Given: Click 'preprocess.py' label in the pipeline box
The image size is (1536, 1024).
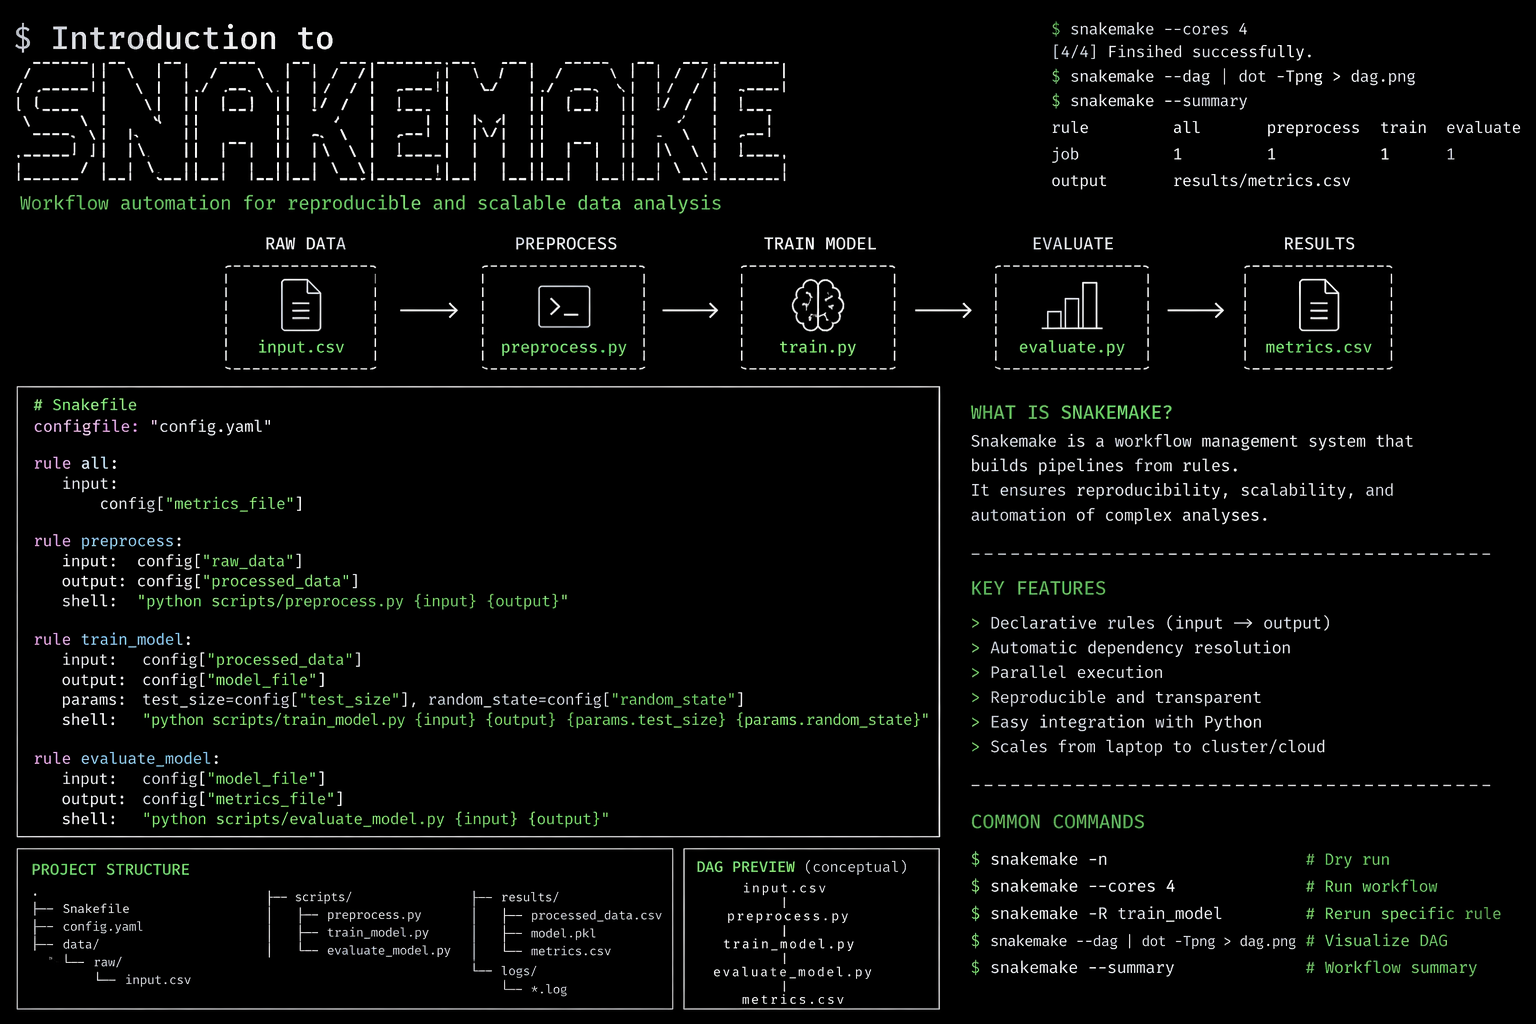Looking at the screenshot, I should point(564,347).
